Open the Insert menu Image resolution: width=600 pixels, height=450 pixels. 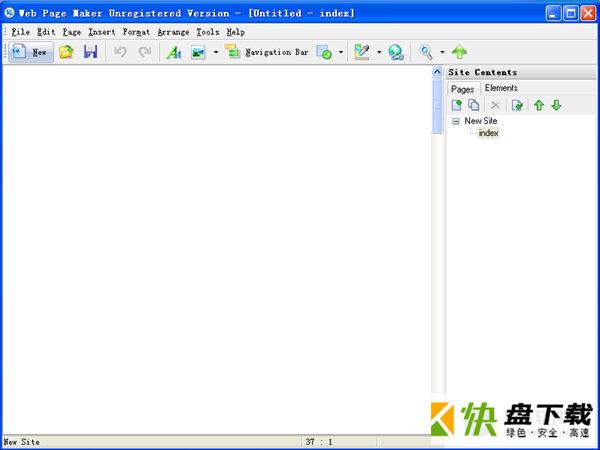coord(102,32)
